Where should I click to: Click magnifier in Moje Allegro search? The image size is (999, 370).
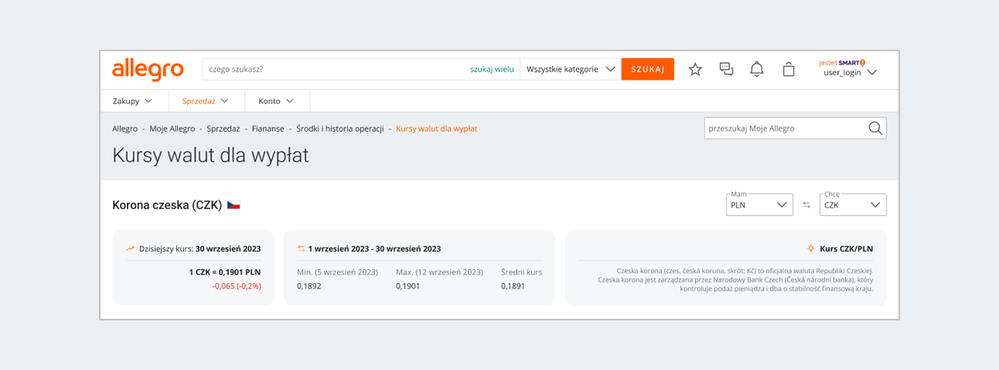pyautogui.click(x=876, y=128)
